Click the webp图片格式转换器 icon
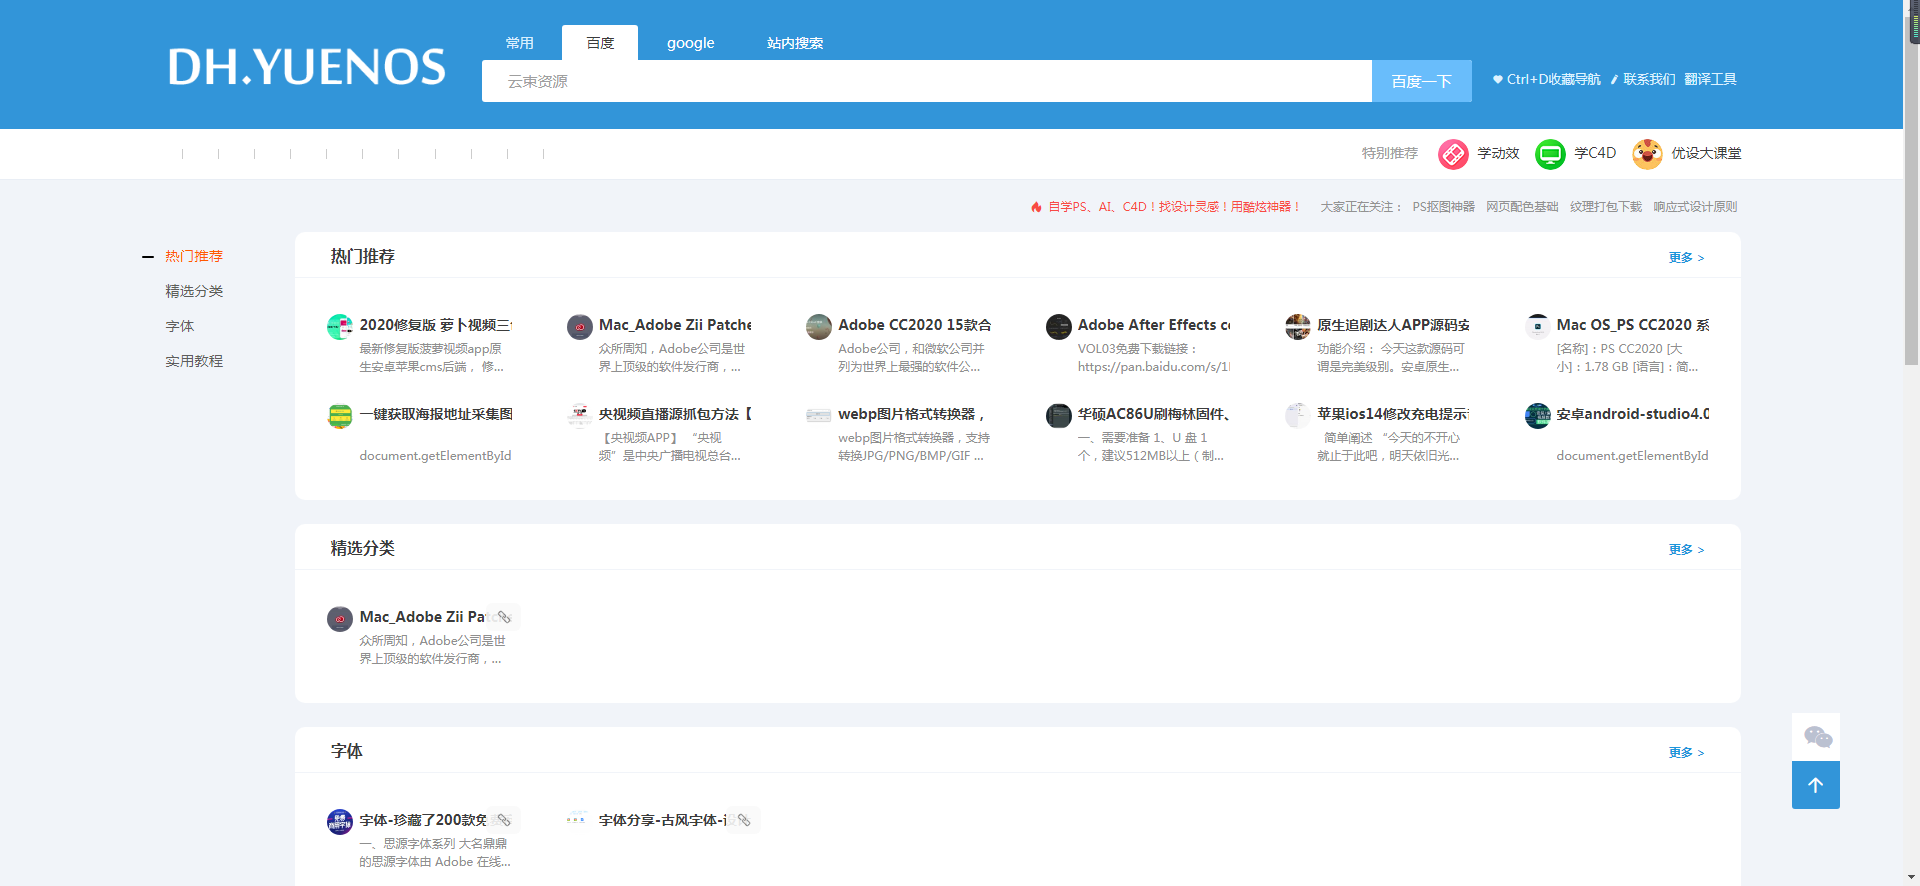 click(819, 416)
